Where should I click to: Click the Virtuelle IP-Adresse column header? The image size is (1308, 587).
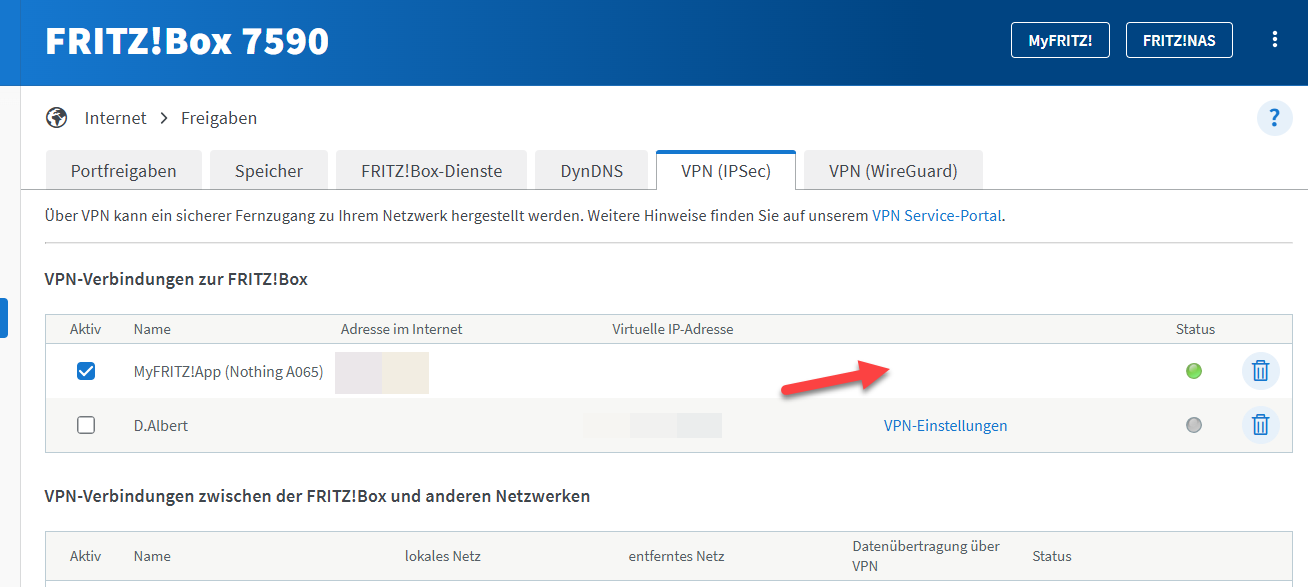click(673, 329)
